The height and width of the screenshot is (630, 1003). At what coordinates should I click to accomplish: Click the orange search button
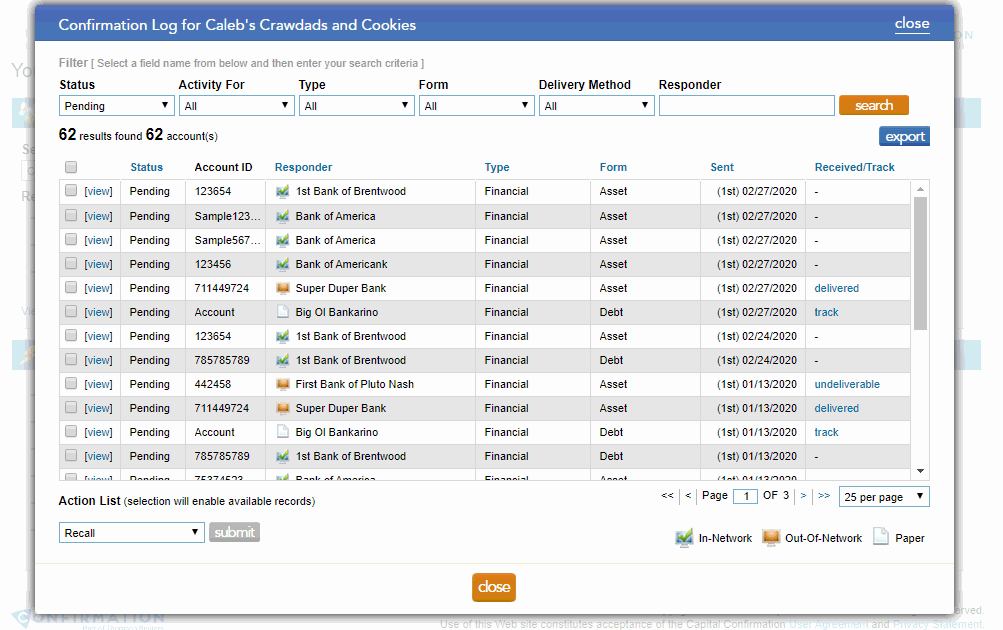pyautogui.click(x=873, y=104)
